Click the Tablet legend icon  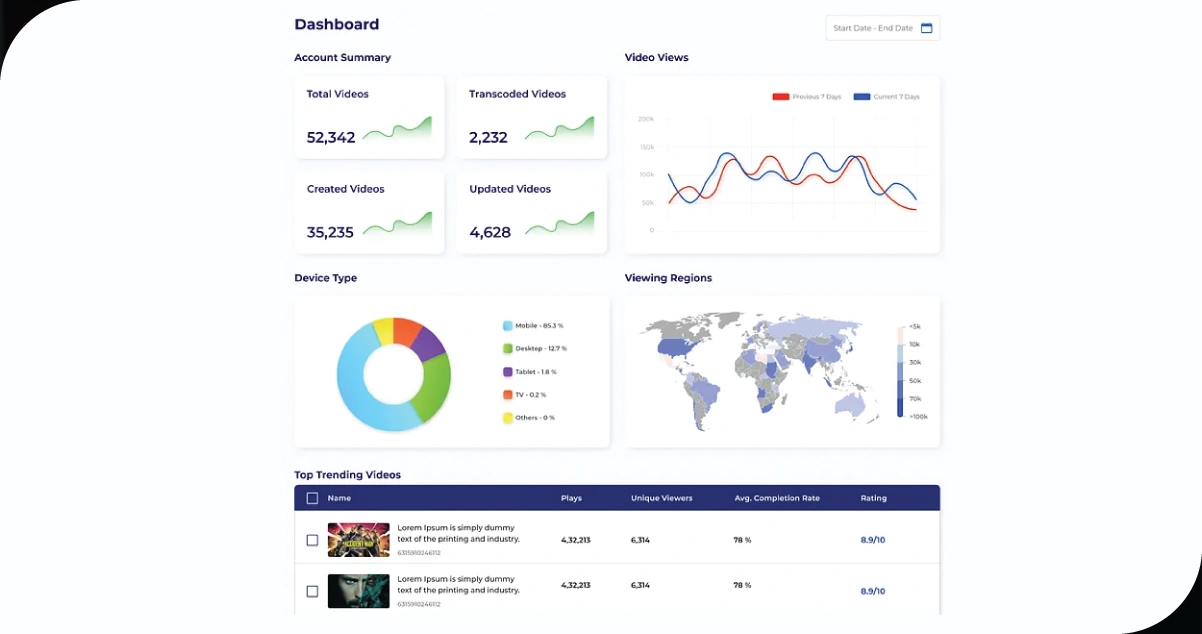coord(507,372)
